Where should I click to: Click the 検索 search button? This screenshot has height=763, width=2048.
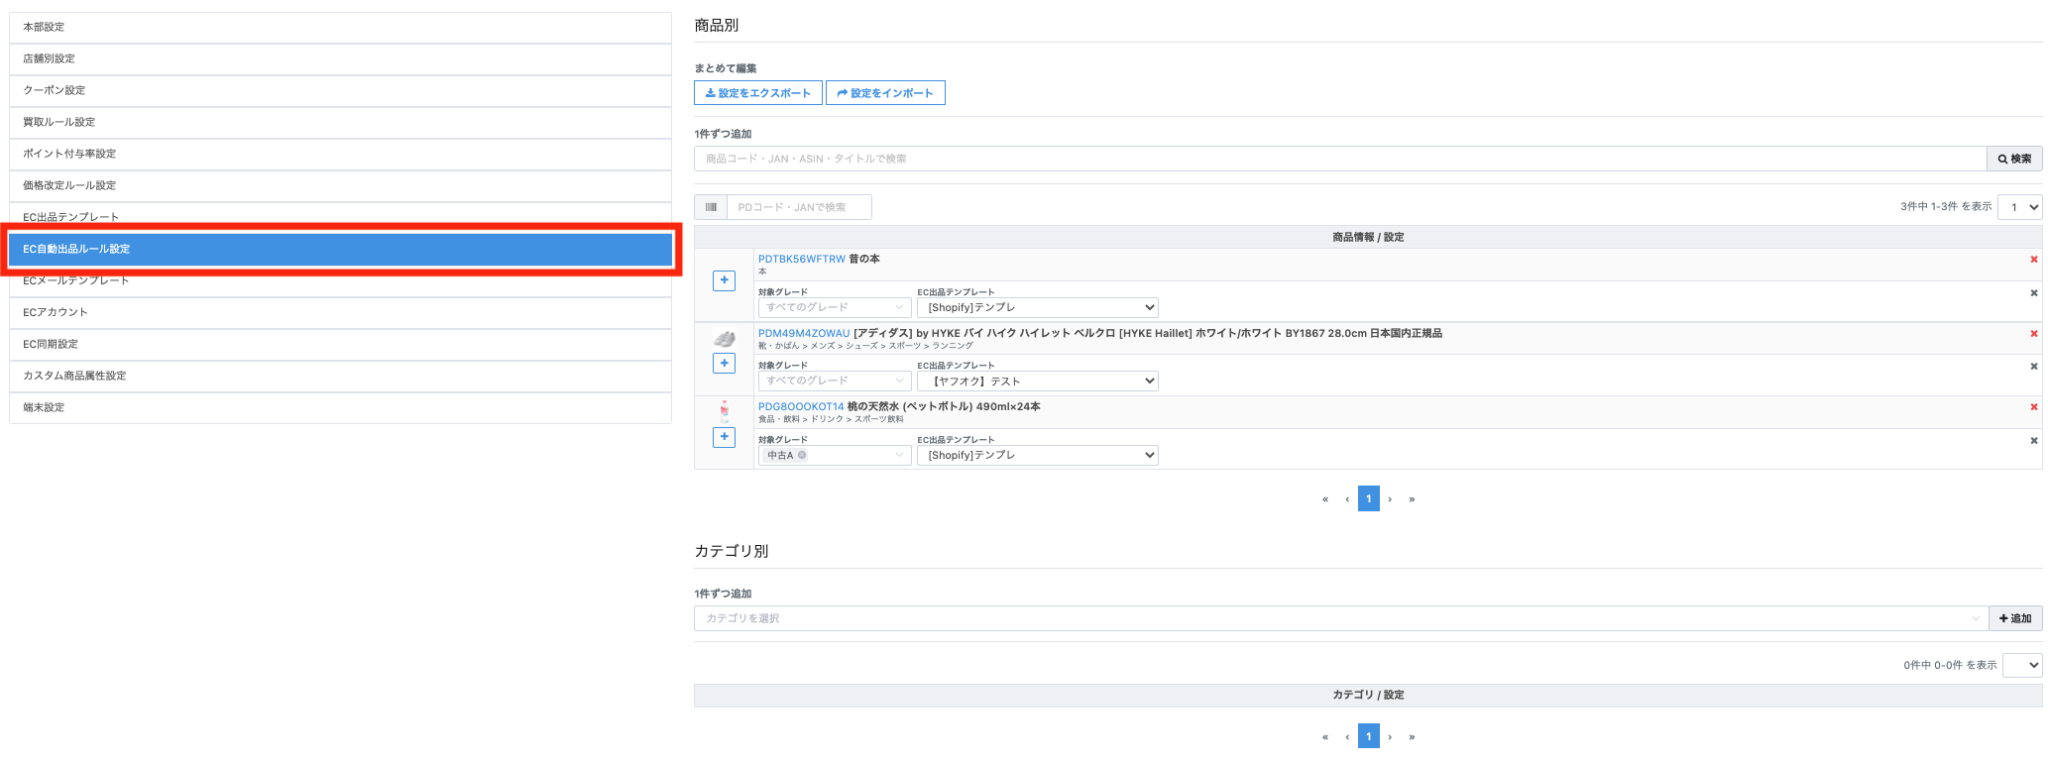point(2014,159)
